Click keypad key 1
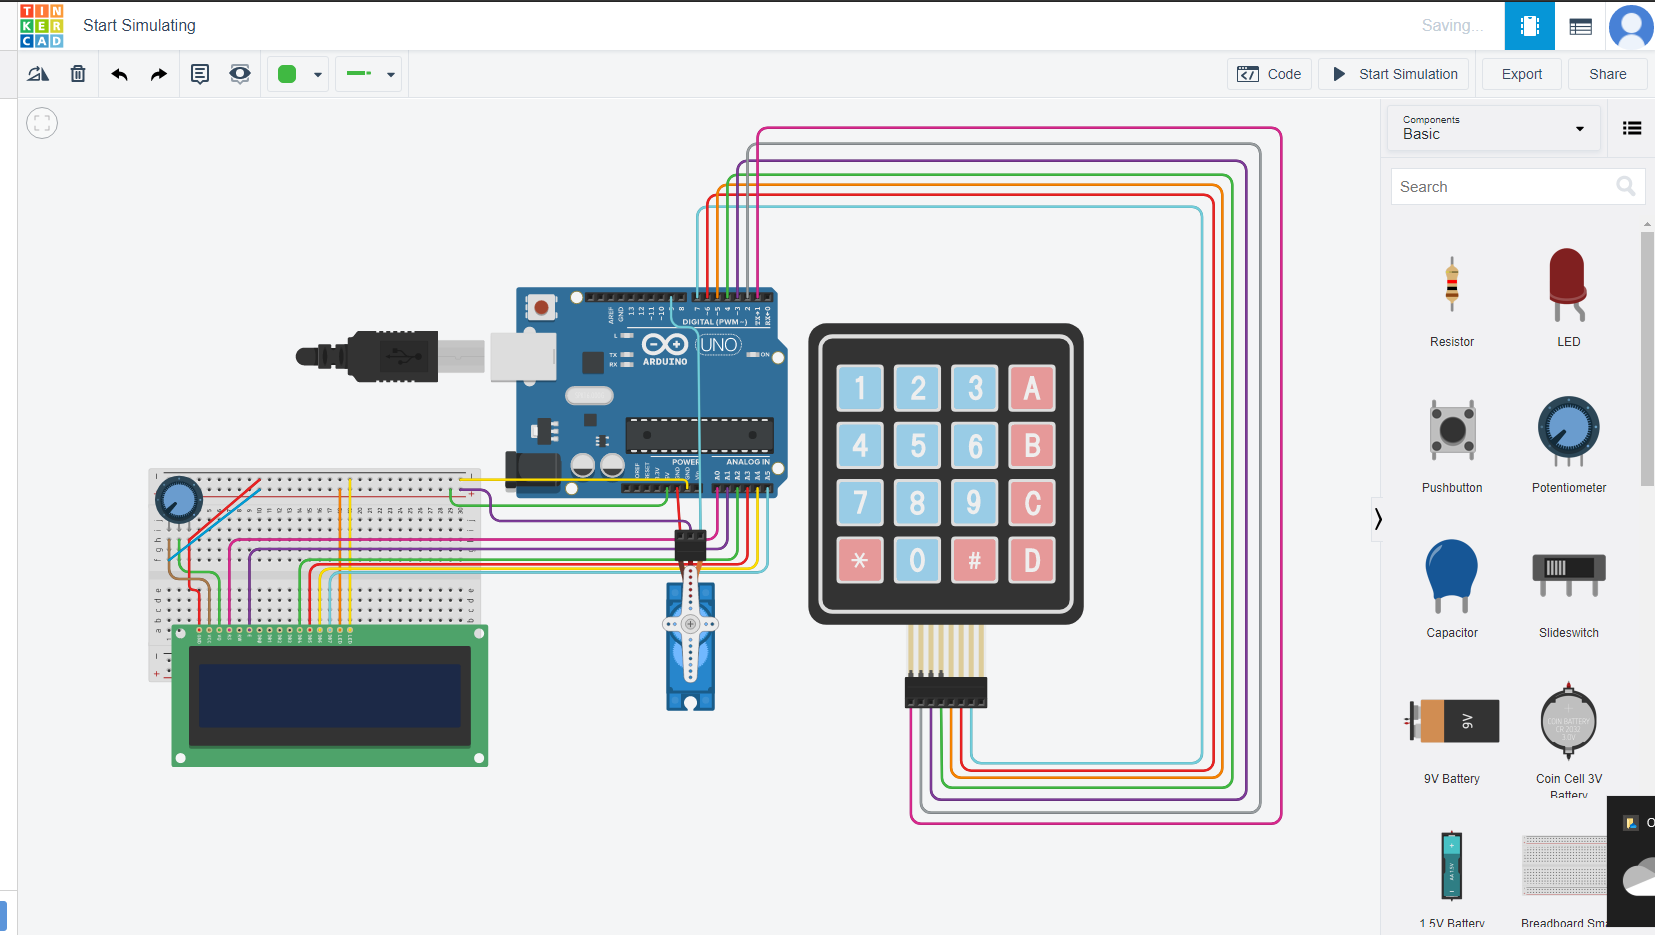Viewport: 1655px width, 935px height. click(x=860, y=388)
